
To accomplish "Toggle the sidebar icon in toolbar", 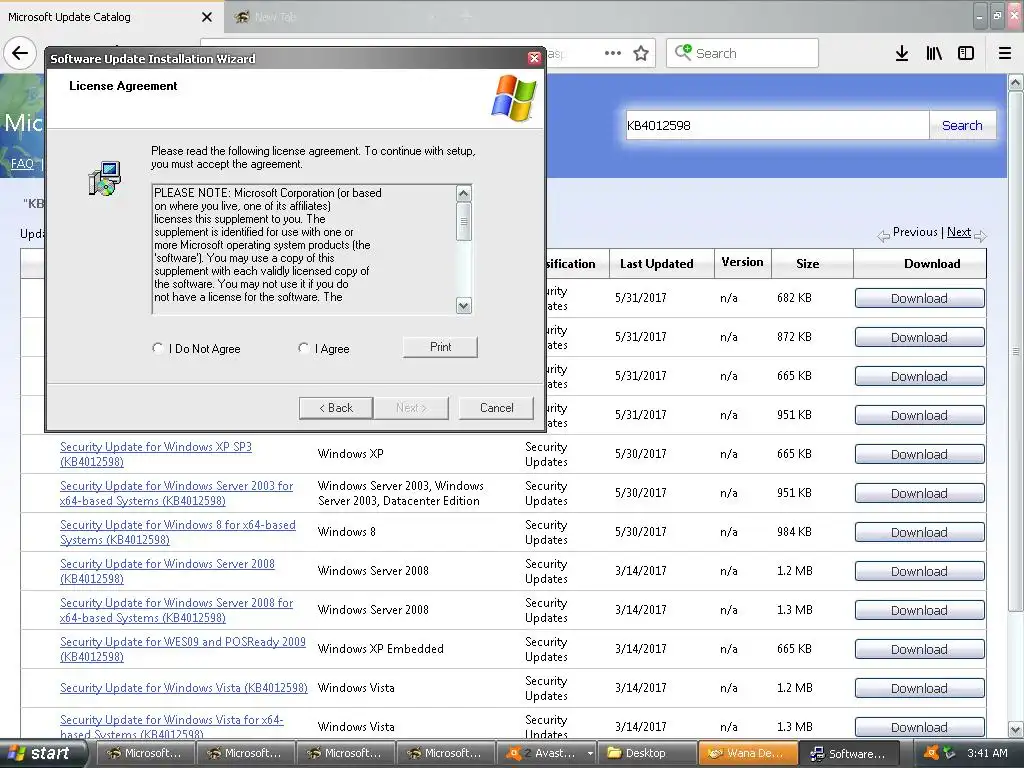I will (x=966, y=54).
